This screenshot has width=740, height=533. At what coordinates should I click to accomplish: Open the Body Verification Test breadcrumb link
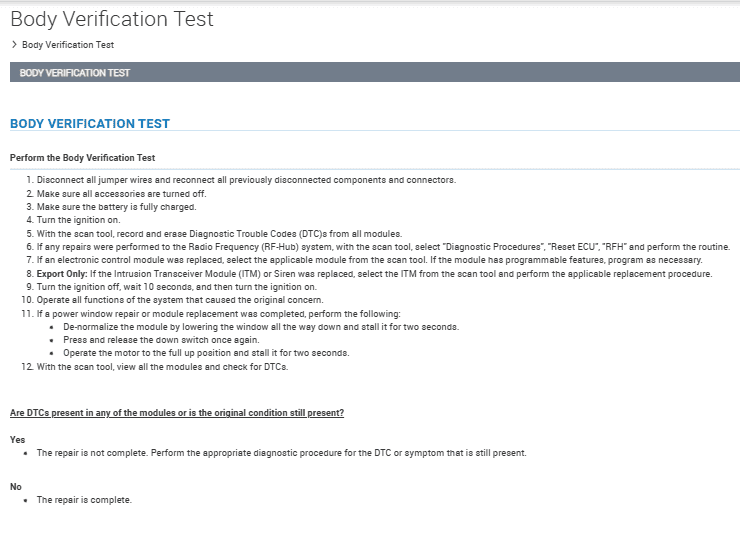(68, 45)
